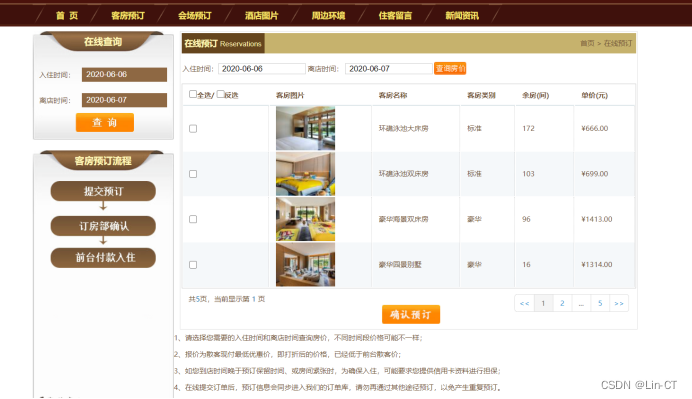692x399 pixels.
Task: Click the remaining rooms value 16
Action: coord(527,265)
